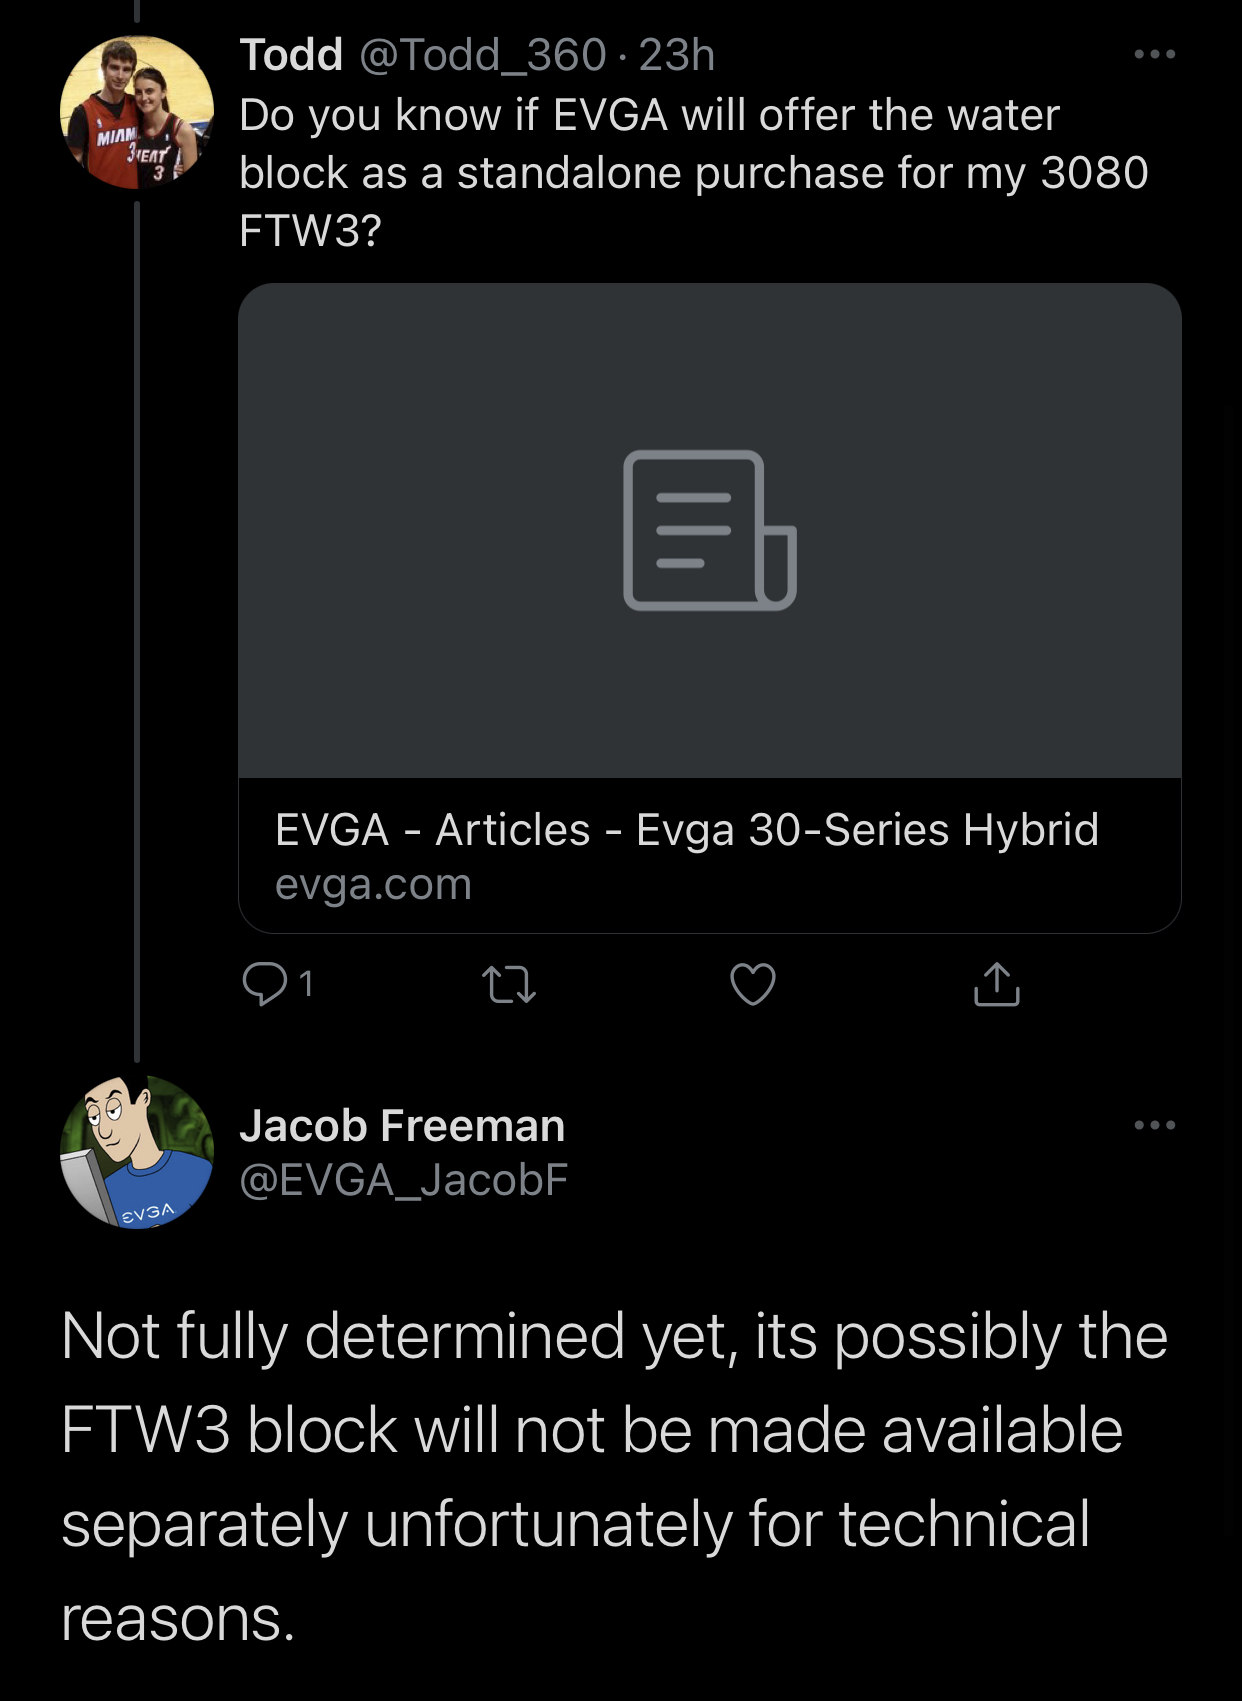Retweet Todd's tweet
This screenshot has width=1242, height=1701.
(509, 984)
